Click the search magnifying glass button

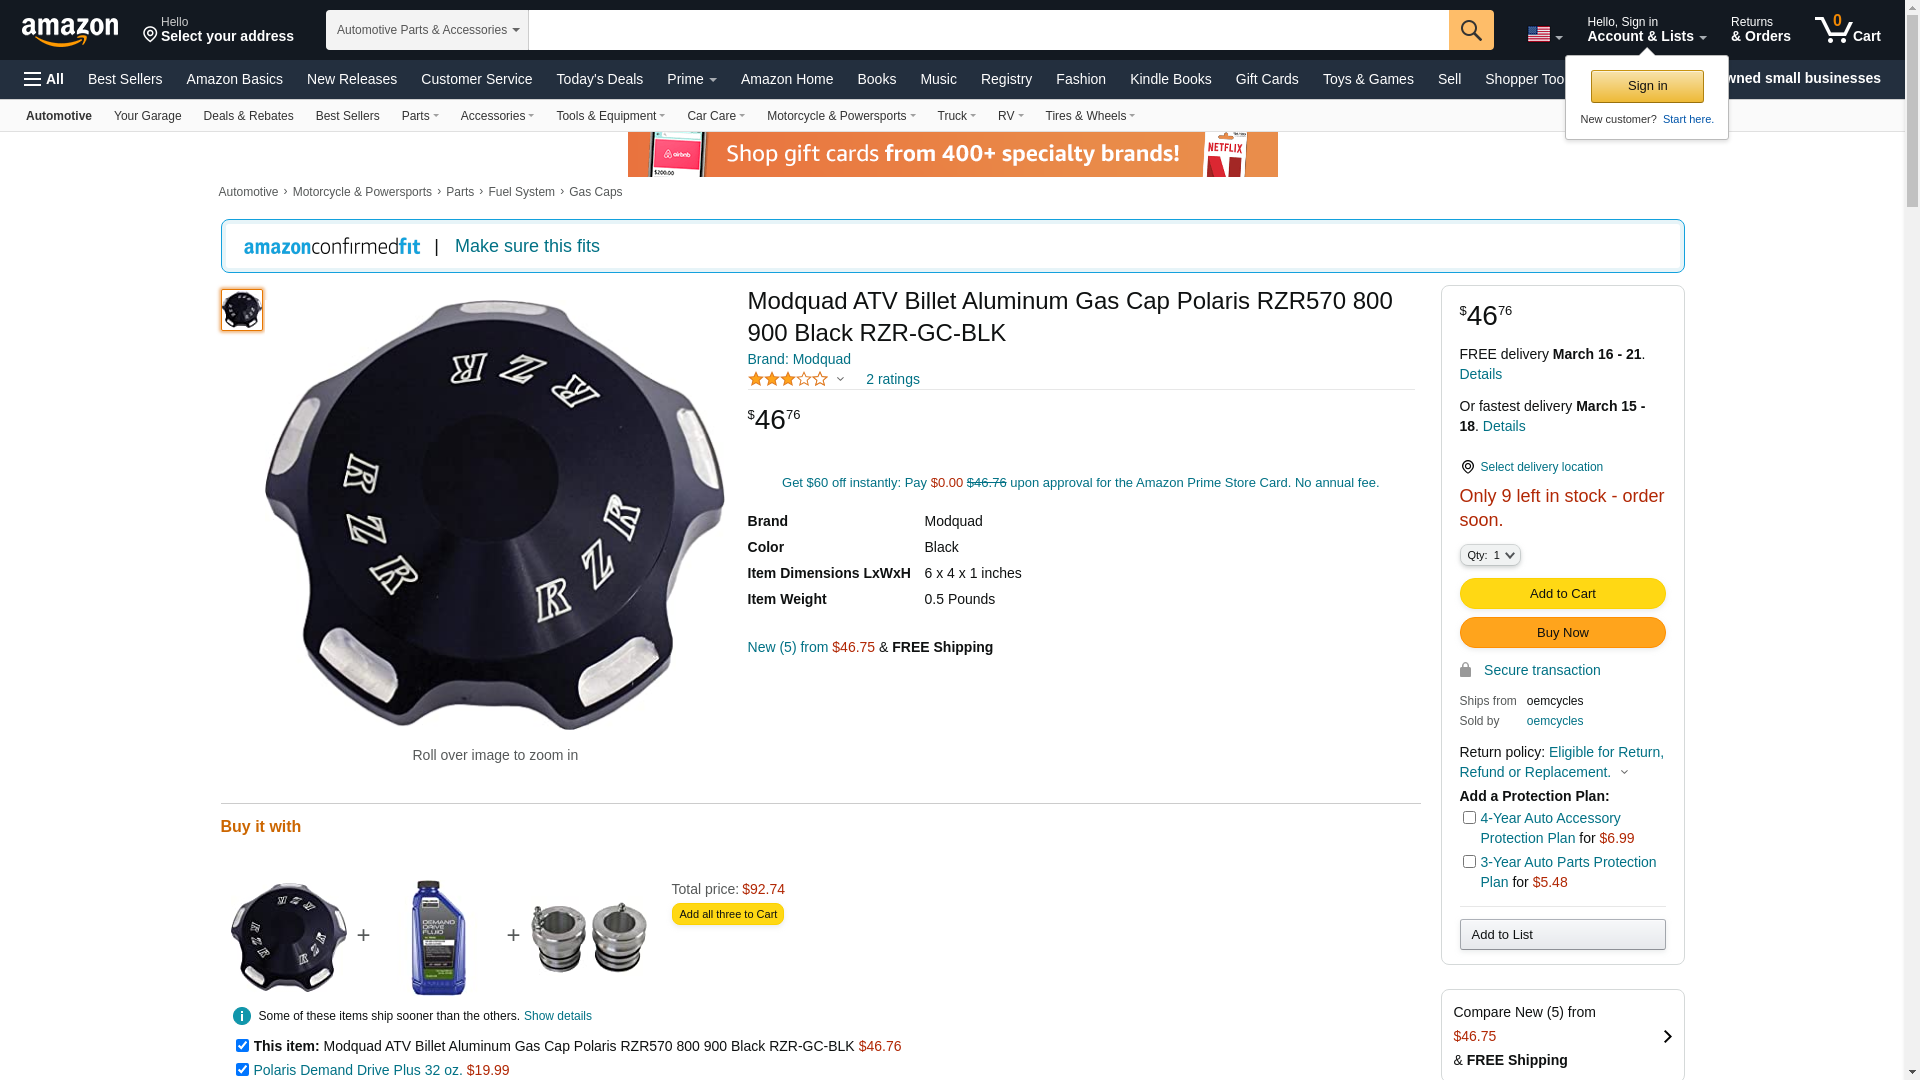(1470, 30)
